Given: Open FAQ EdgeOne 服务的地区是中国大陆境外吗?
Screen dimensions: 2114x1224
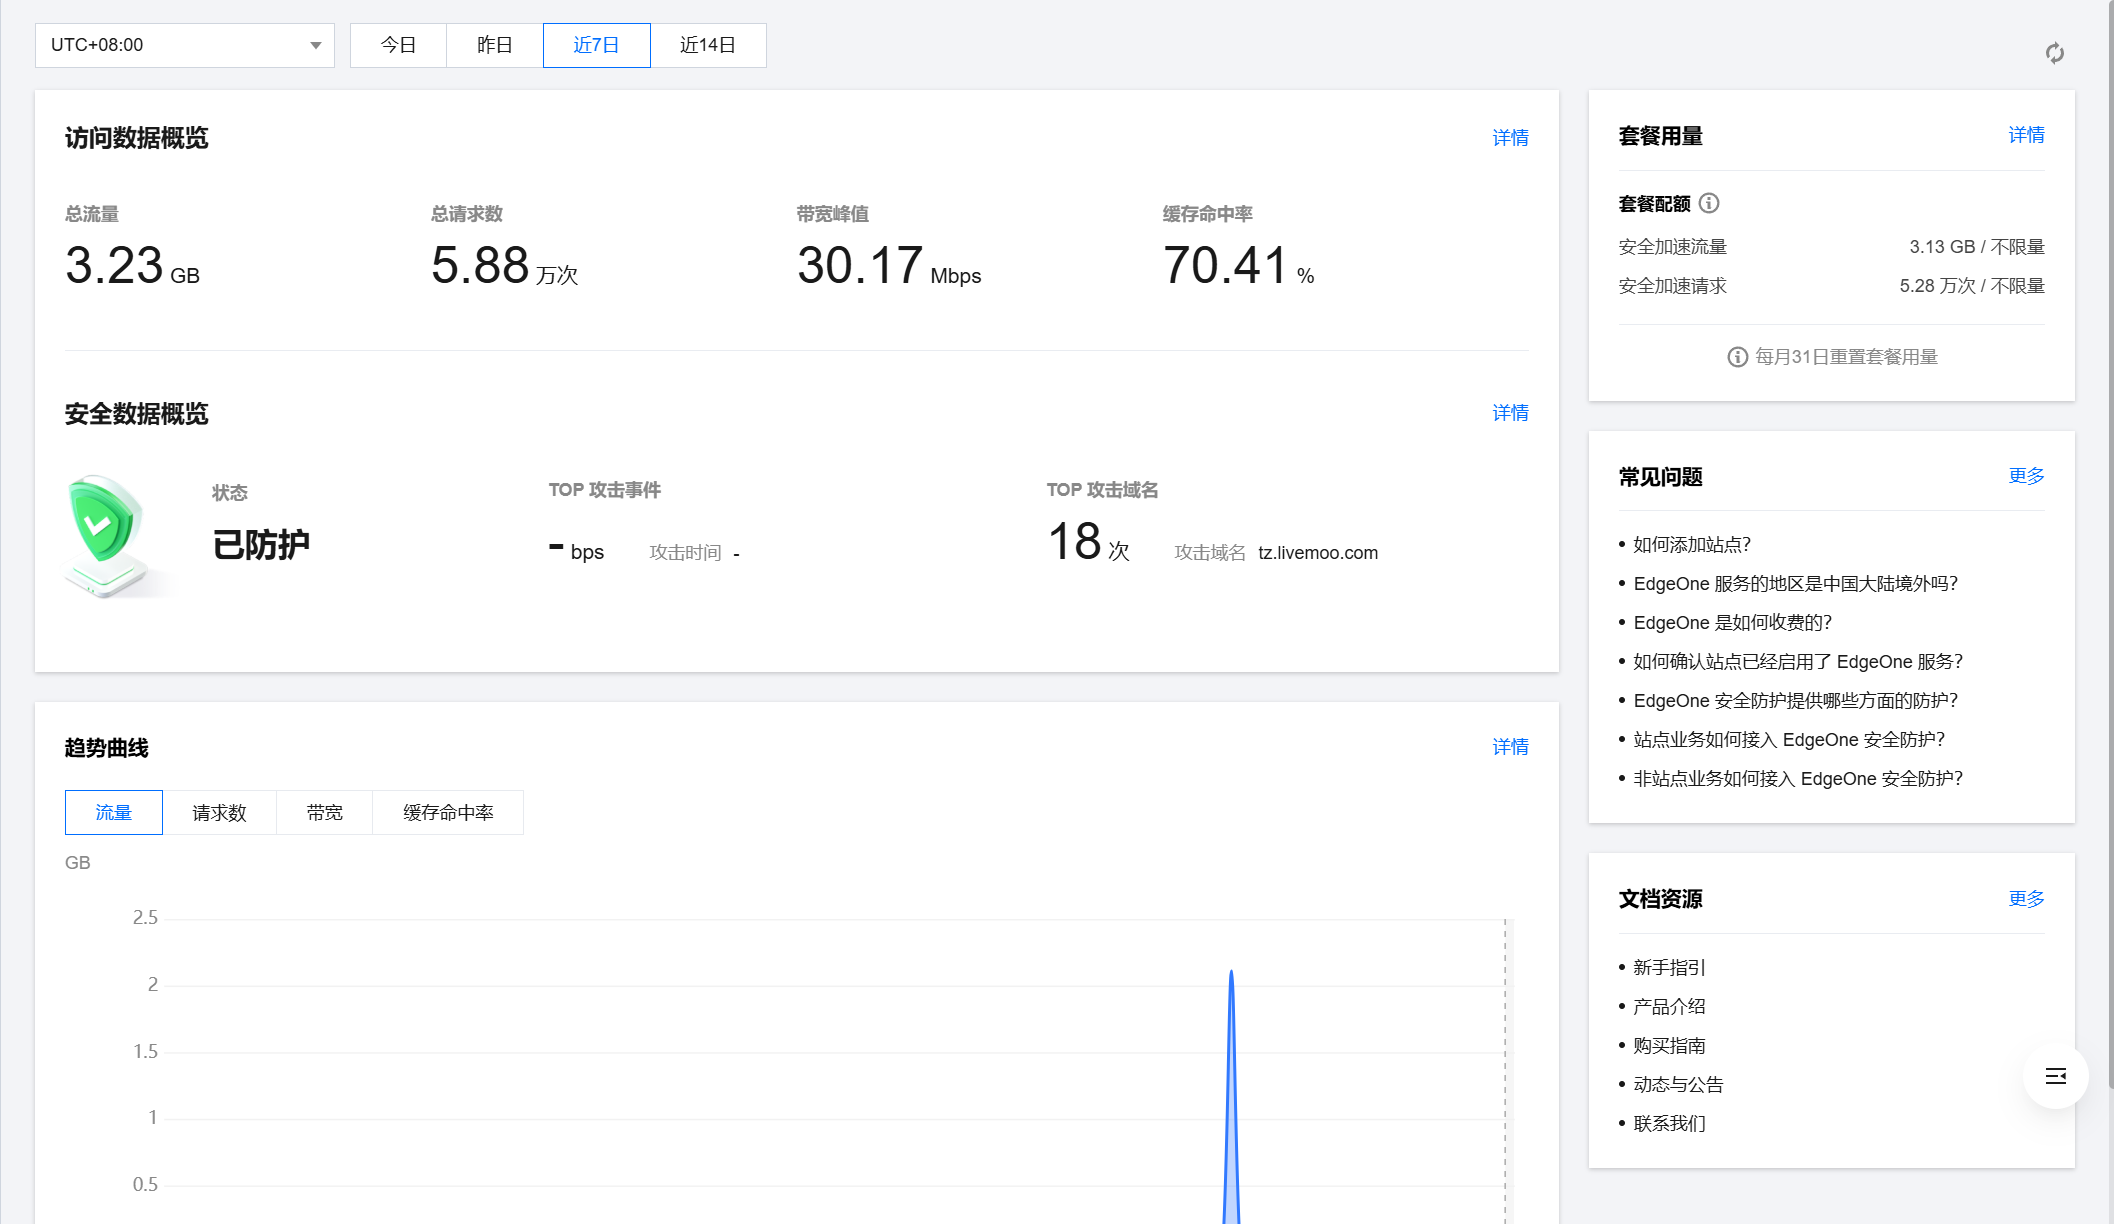Looking at the screenshot, I should pyautogui.click(x=1796, y=584).
